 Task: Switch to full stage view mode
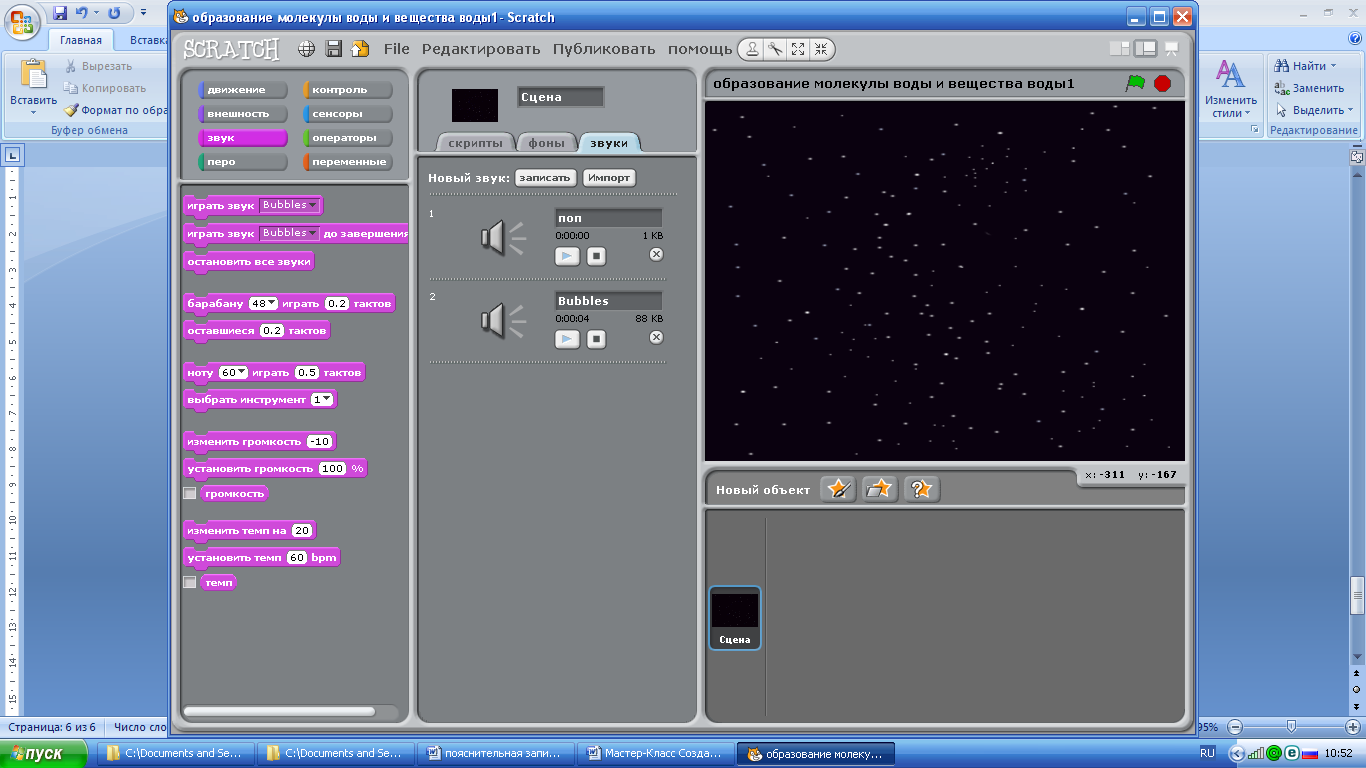point(1145,49)
